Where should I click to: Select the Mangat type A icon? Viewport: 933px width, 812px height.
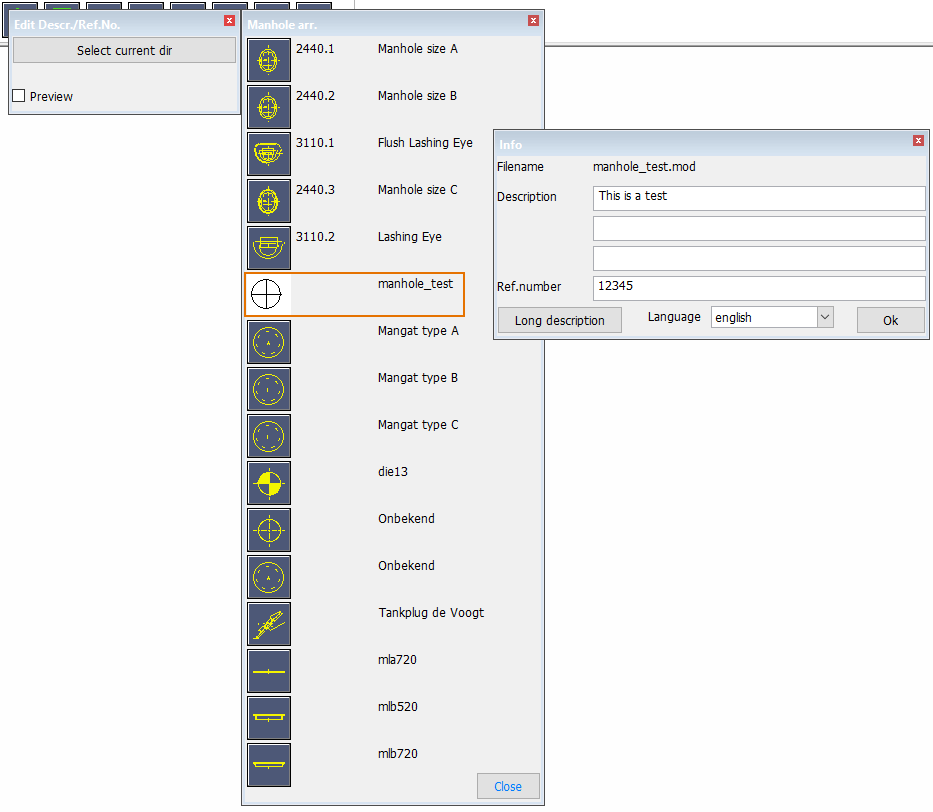coord(268,342)
